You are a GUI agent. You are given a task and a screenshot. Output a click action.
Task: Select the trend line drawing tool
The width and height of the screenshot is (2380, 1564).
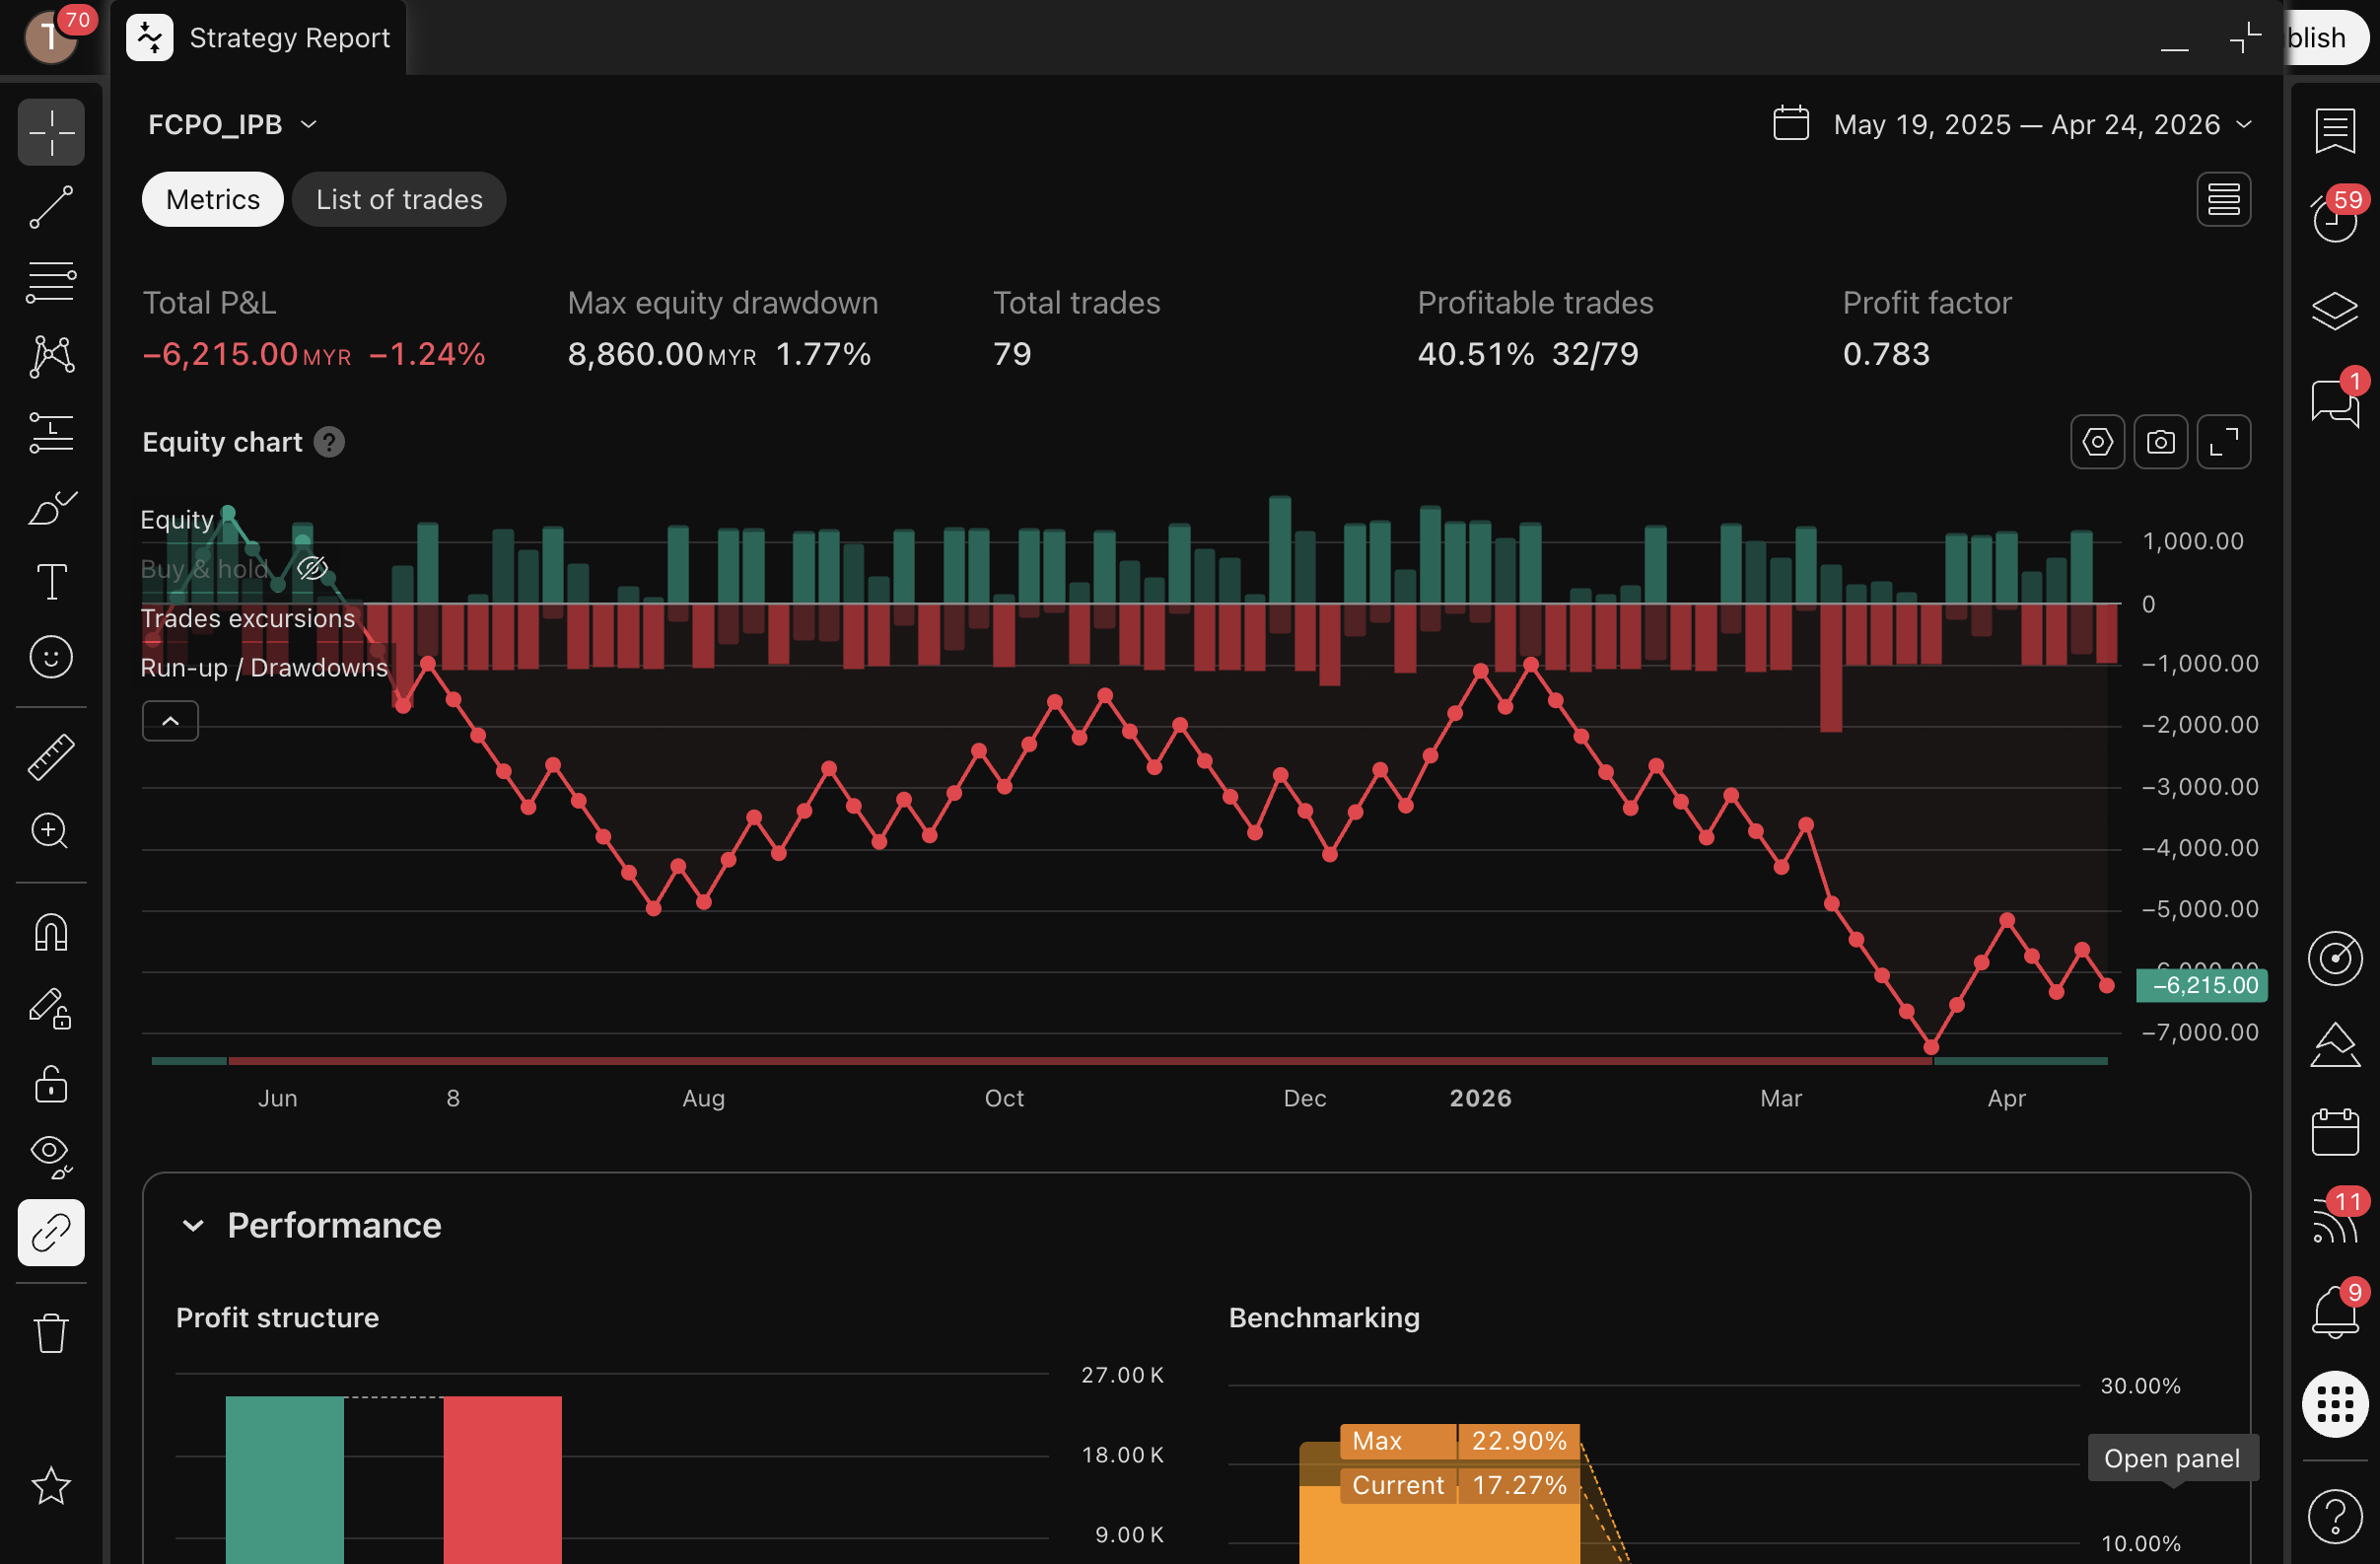[51, 207]
